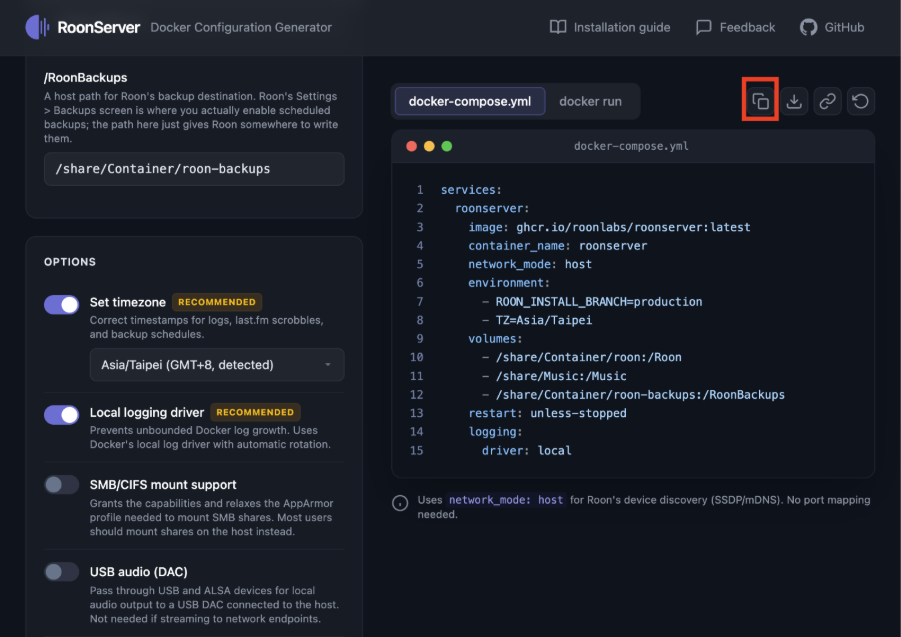Click the network_mode: host code line
The width and height of the screenshot is (901, 637).
530,264
